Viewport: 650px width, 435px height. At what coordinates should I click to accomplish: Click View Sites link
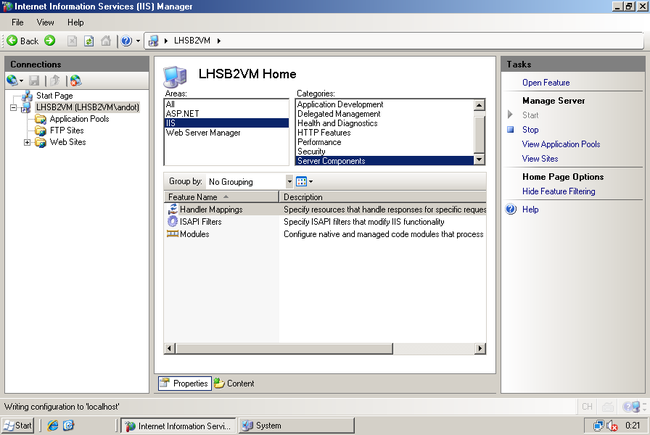pyautogui.click(x=540, y=159)
